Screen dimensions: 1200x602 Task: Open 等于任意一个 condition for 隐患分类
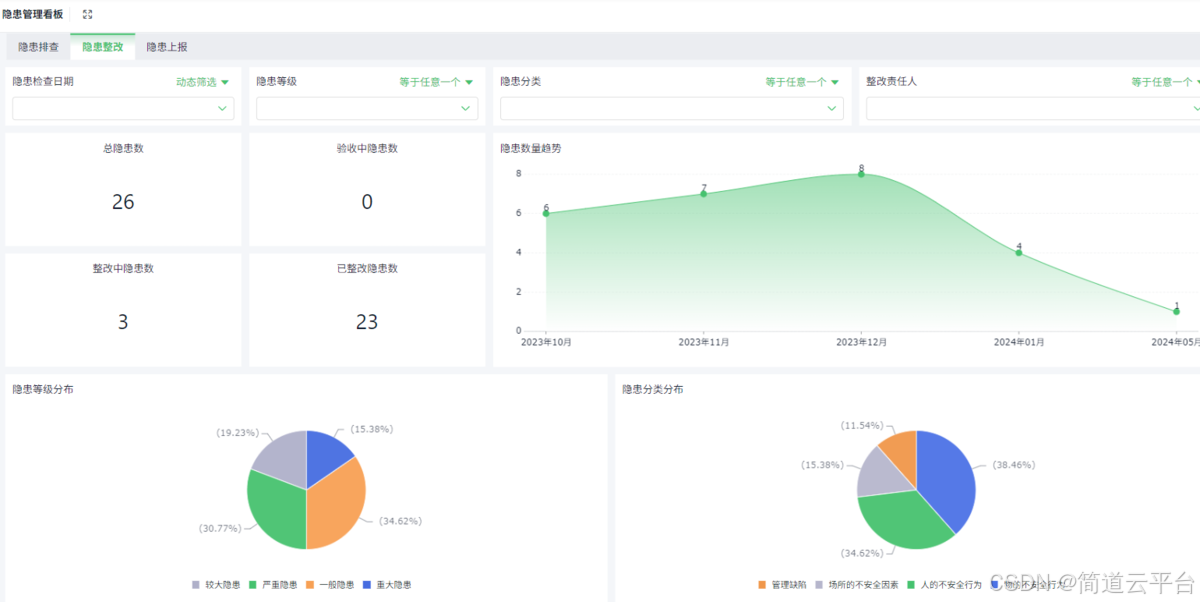(x=802, y=82)
